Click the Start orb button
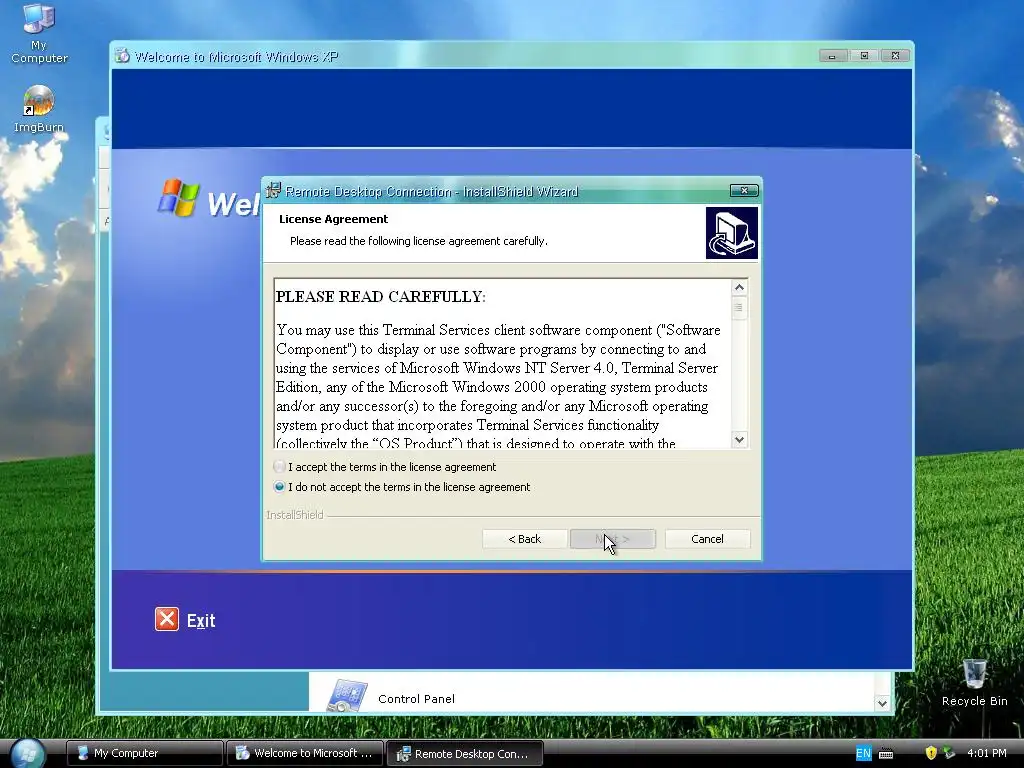 pos(27,753)
